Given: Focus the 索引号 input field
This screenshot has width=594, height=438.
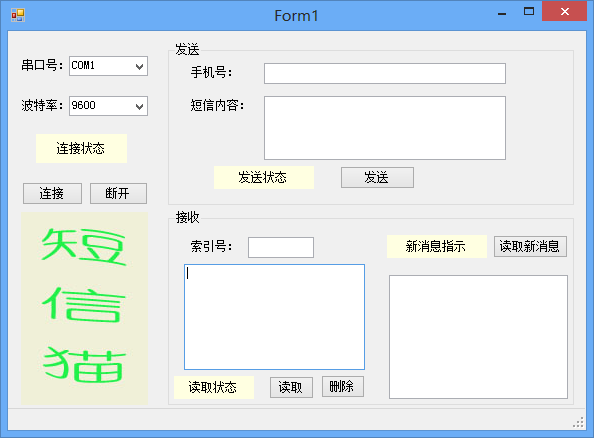Looking at the screenshot, I should (x=281, y=247).
